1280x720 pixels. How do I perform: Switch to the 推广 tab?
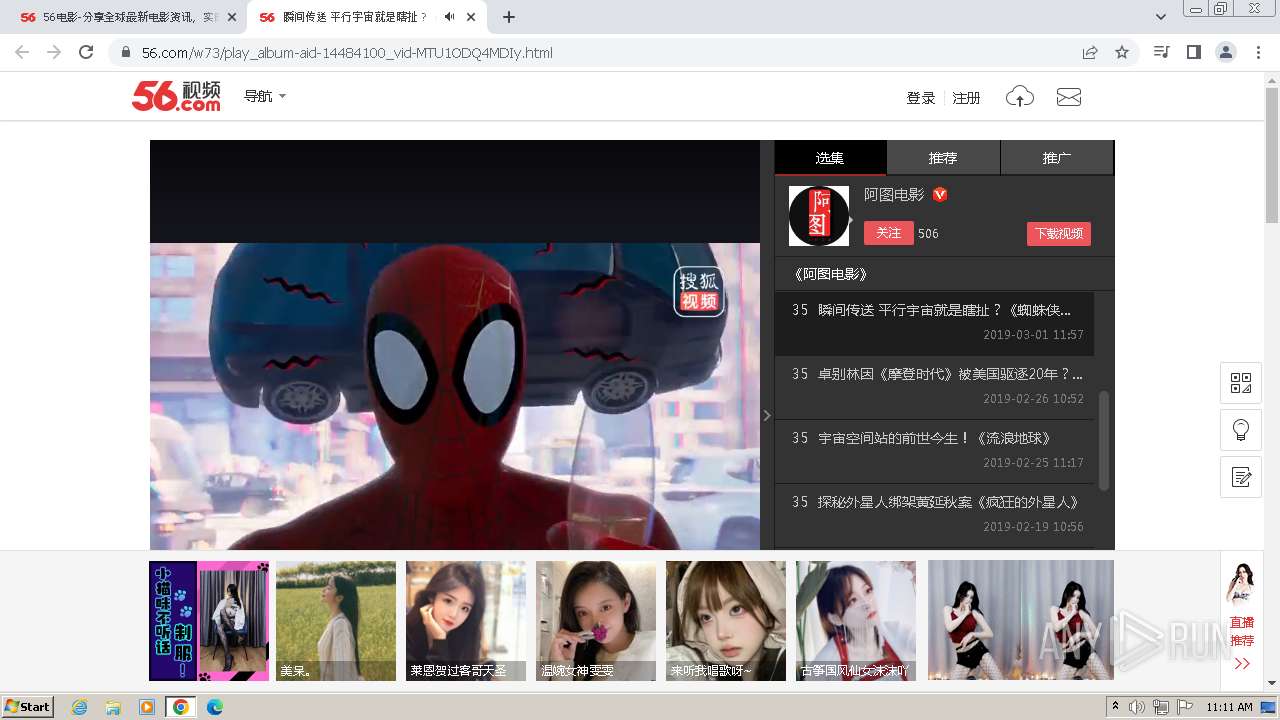tap(1057, 157)
